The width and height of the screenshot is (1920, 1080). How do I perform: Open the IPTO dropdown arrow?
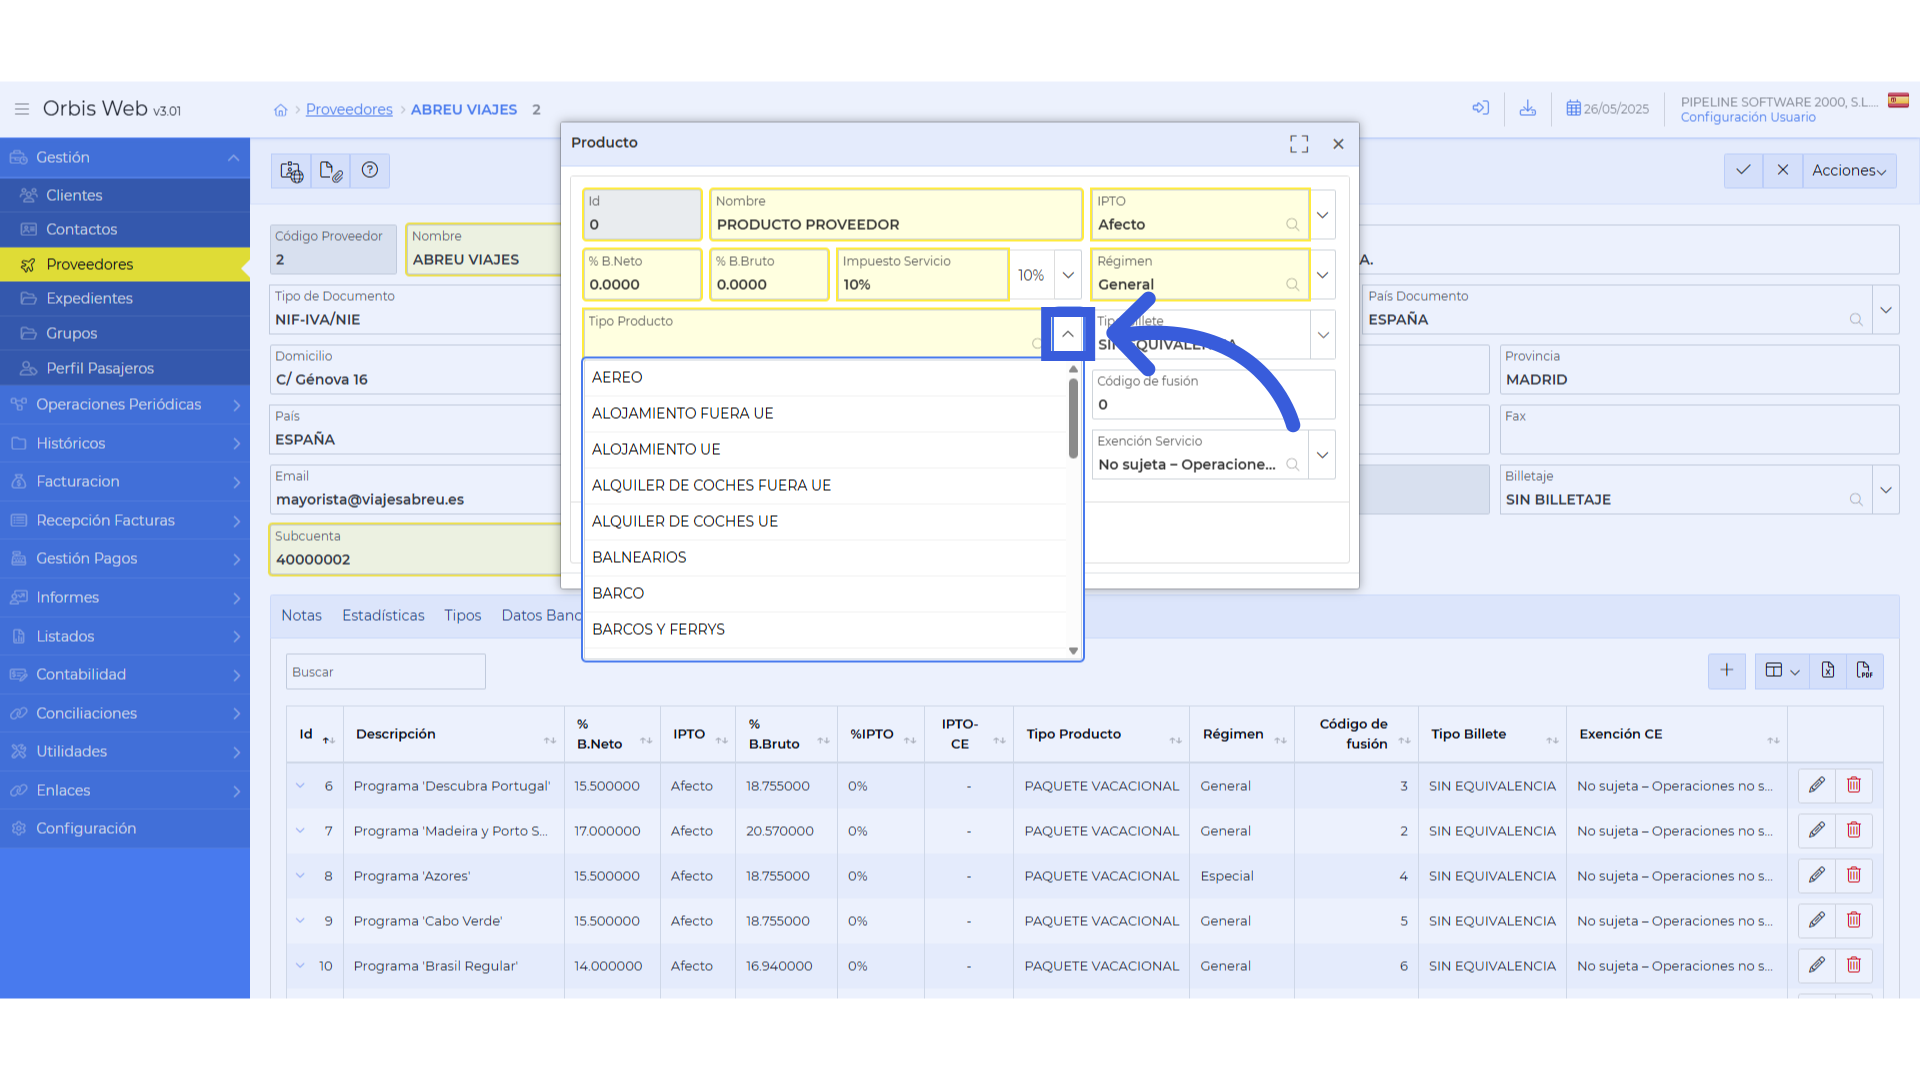tap(1323, 215)
